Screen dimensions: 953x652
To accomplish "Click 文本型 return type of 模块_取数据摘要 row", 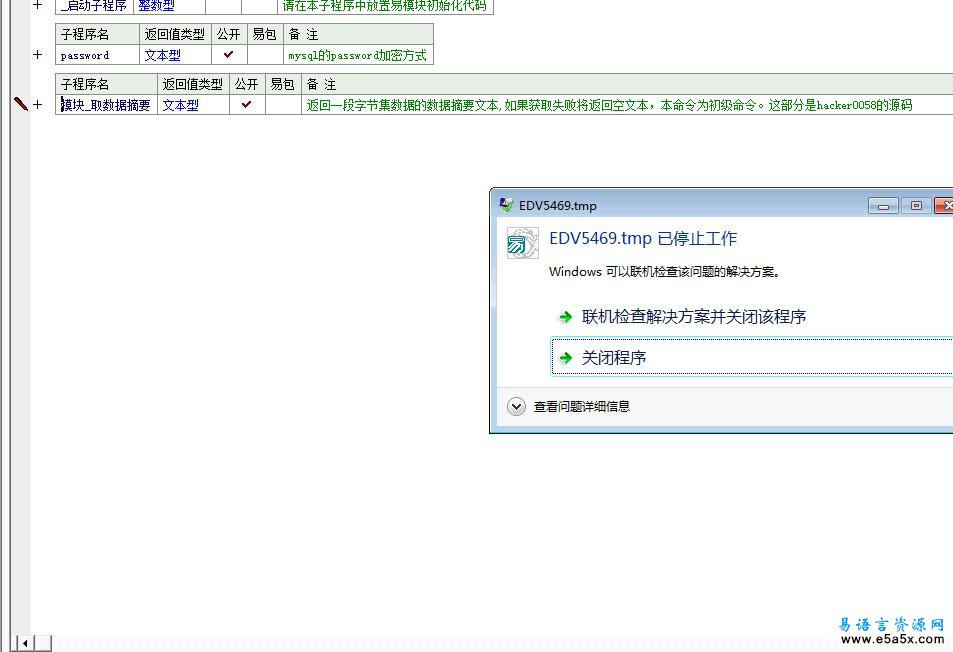I will [181, 105].
